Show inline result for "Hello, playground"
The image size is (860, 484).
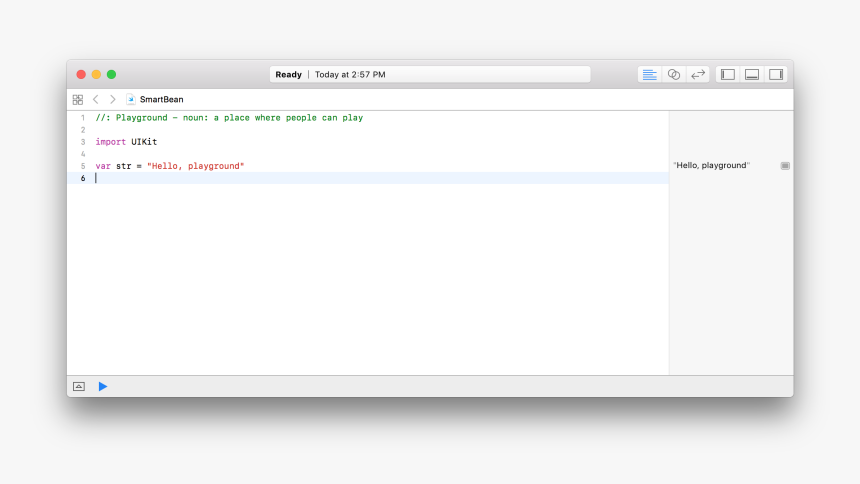click(785, 166)
